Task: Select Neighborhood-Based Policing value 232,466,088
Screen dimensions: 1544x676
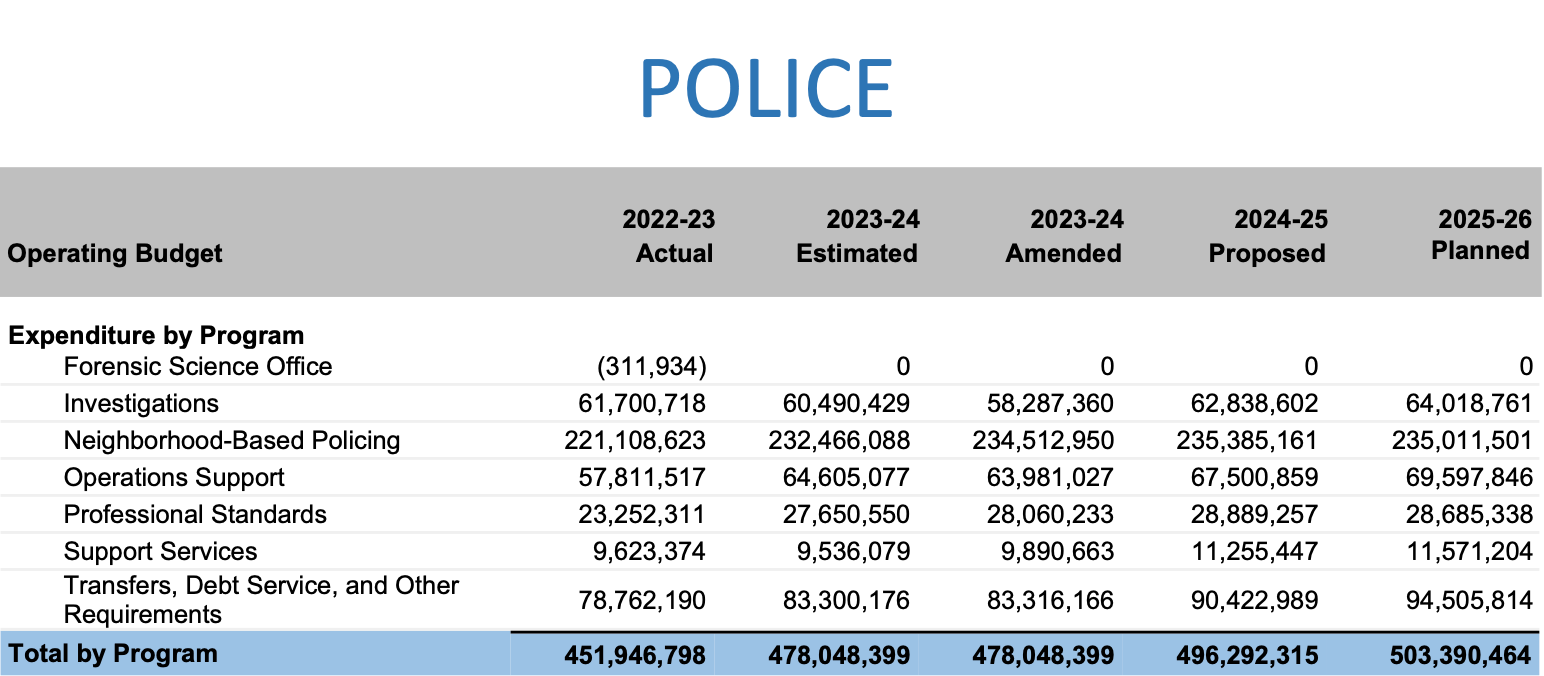Action: (840, 441)
